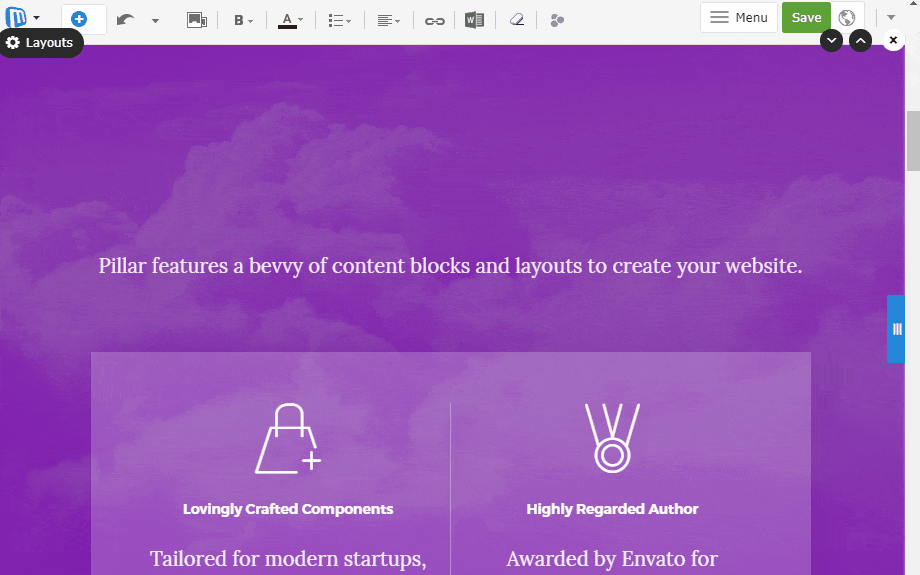The image size is (920, 575).
Task: Move block up with chevron
Action: click(860, 40)
